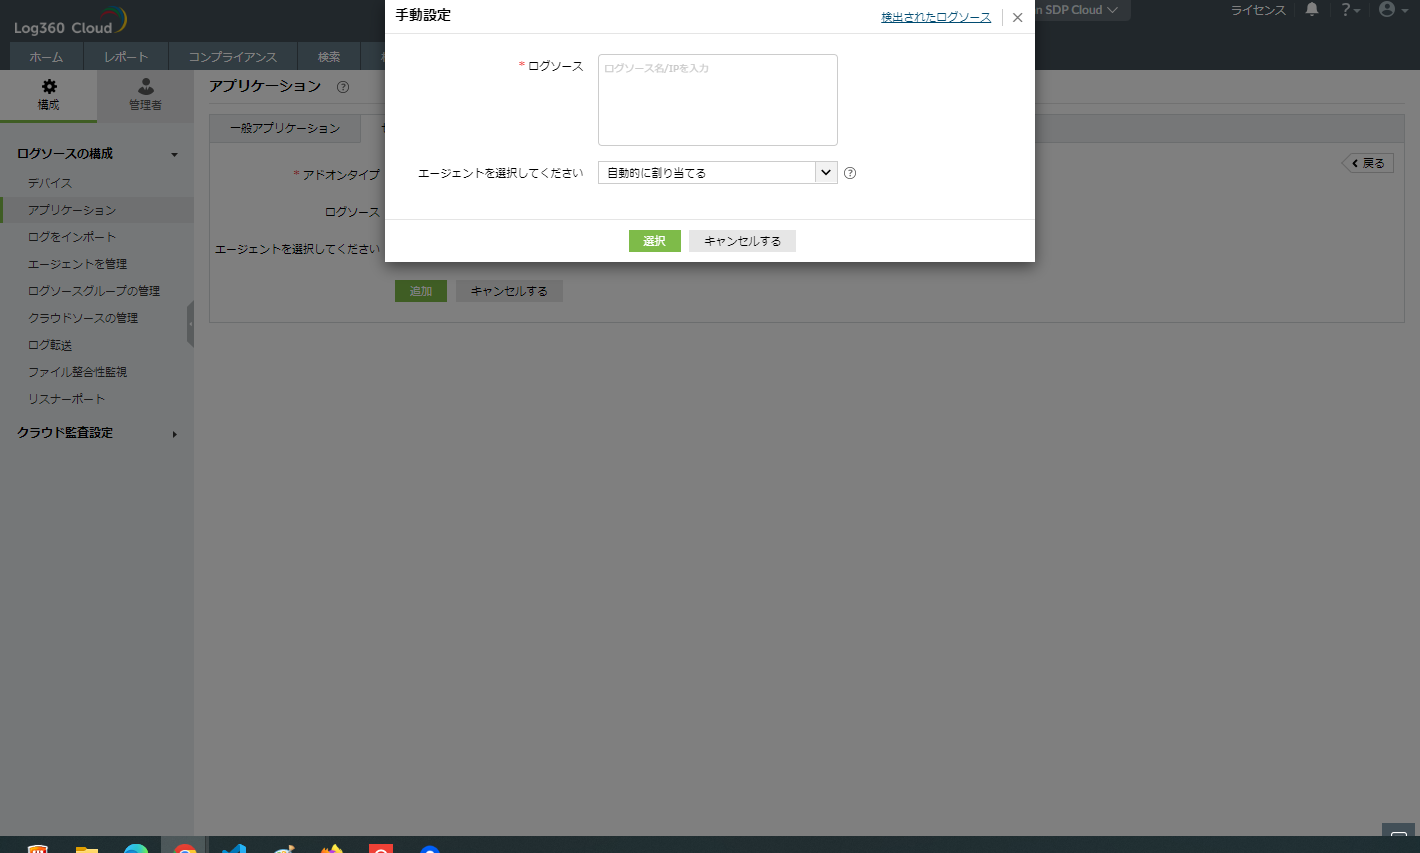
Task: Open the user account avatar menu
Action: [1392, 9]
